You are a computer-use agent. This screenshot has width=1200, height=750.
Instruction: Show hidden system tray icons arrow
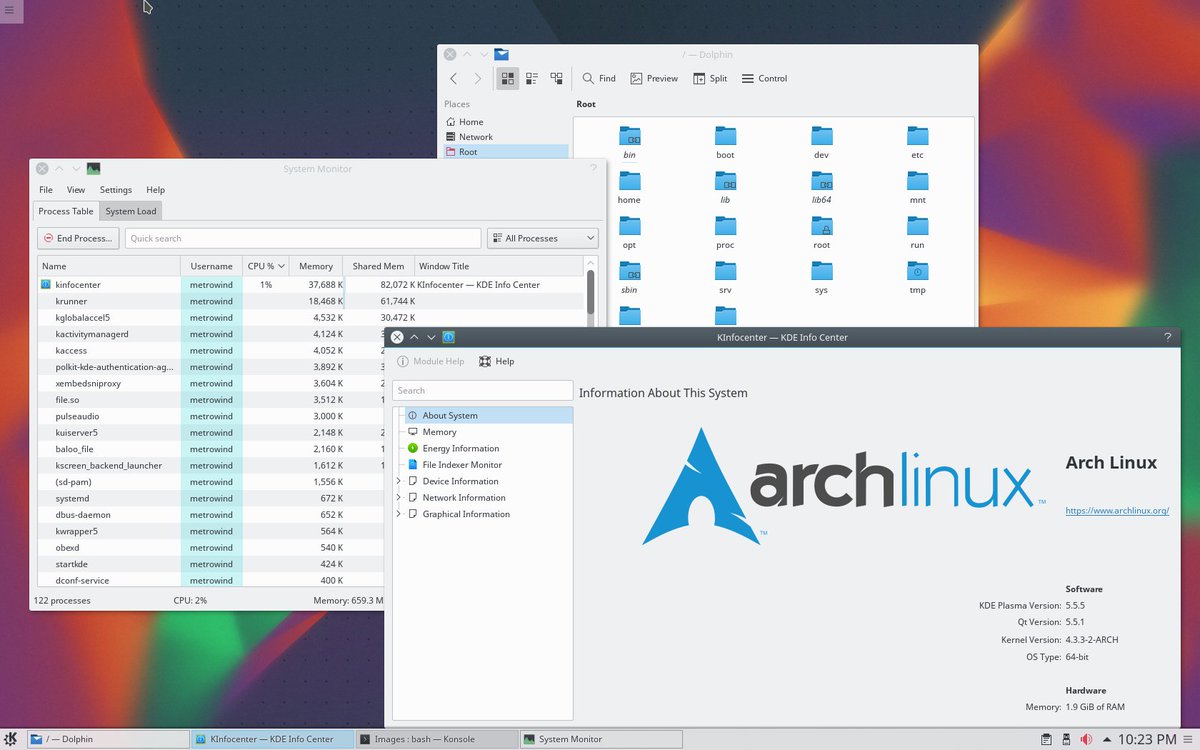coord(1106,740)
